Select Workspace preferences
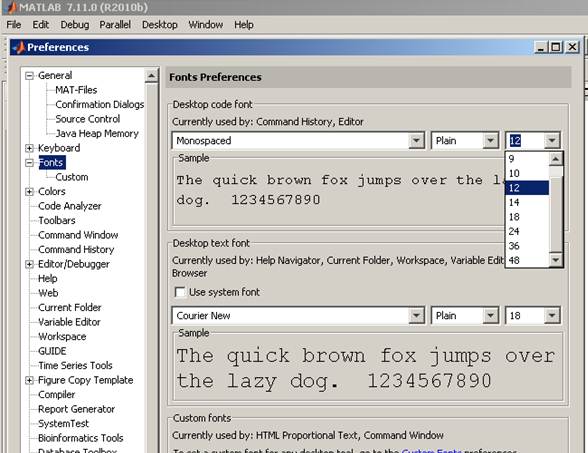This screenshot has width=588, height=453. point(62,337)
